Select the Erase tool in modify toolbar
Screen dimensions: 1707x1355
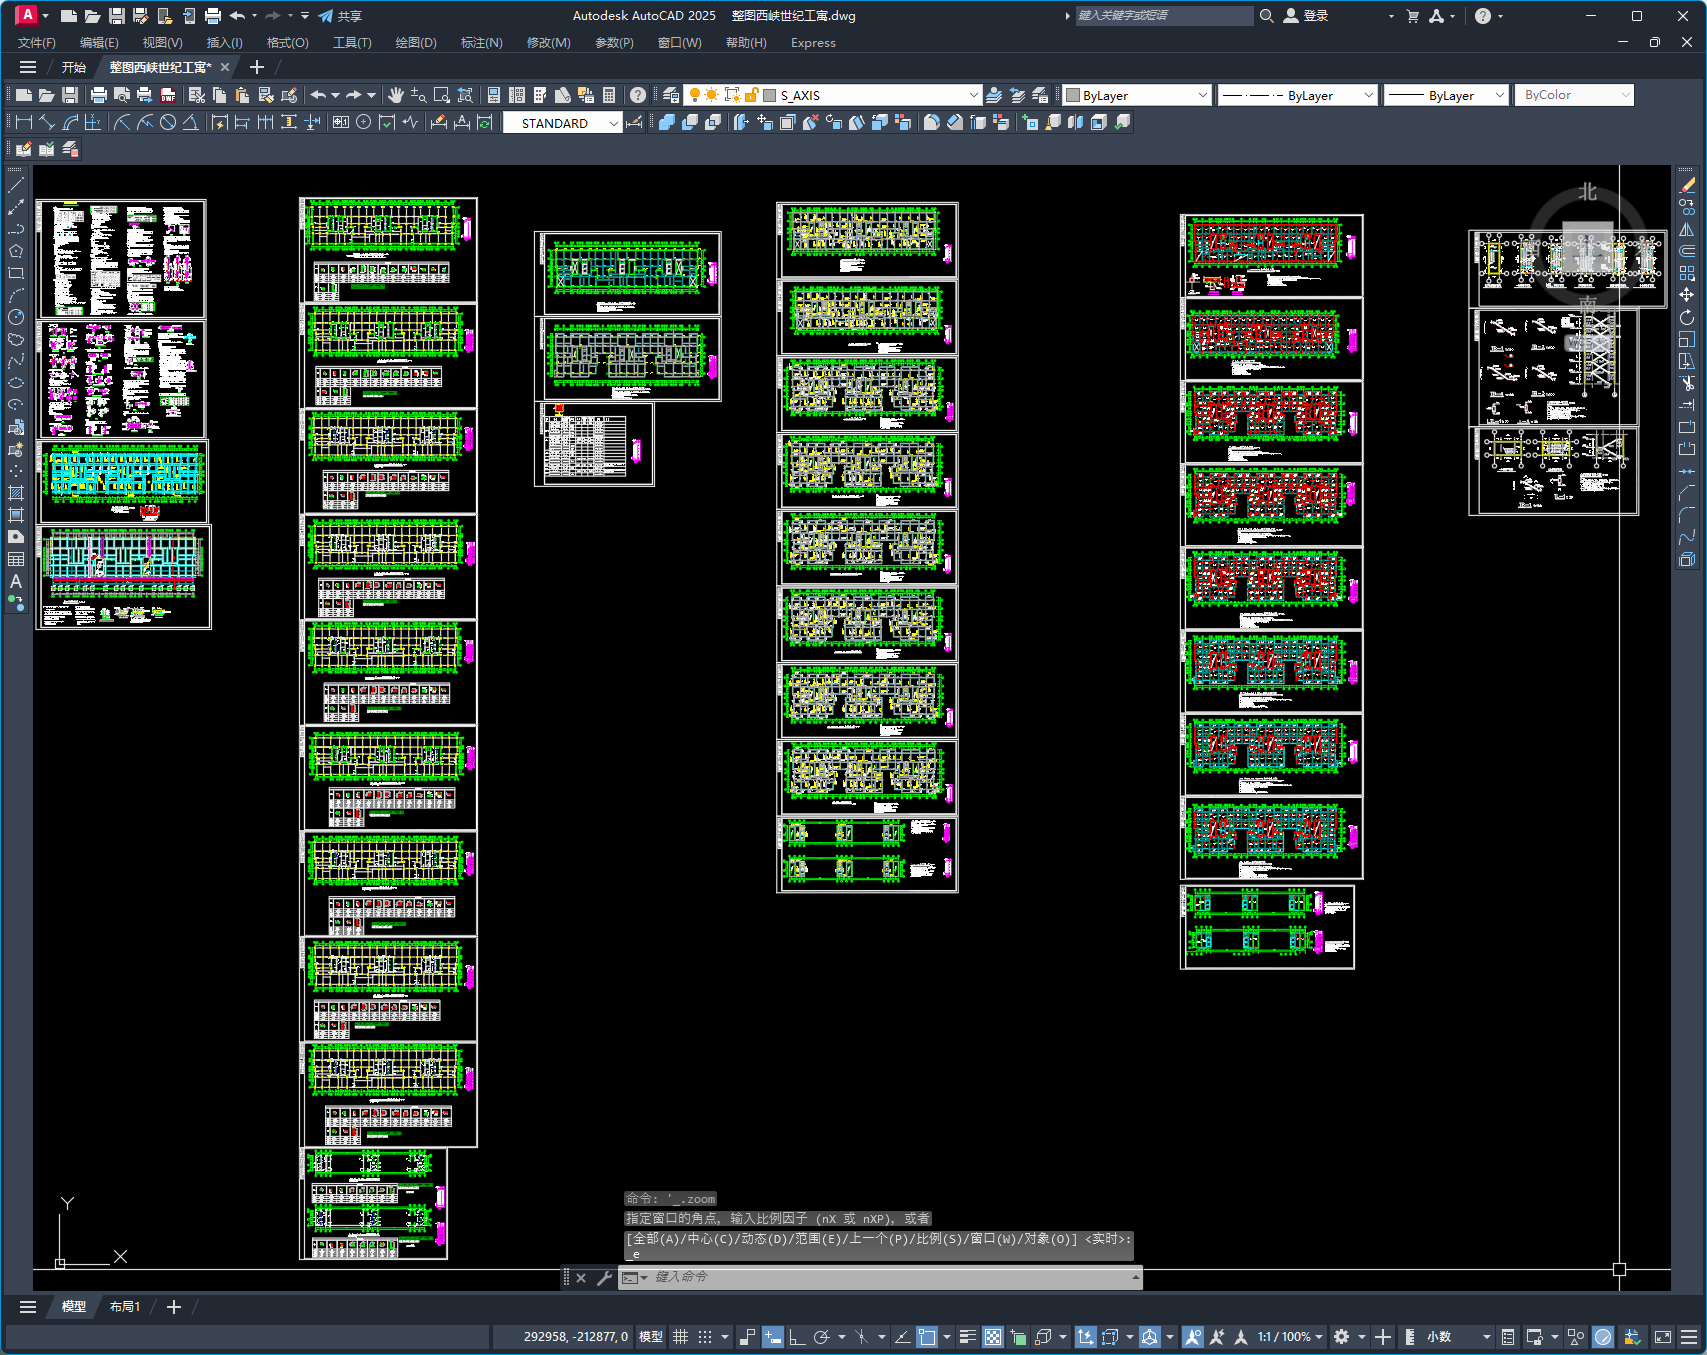(1687, 185)
